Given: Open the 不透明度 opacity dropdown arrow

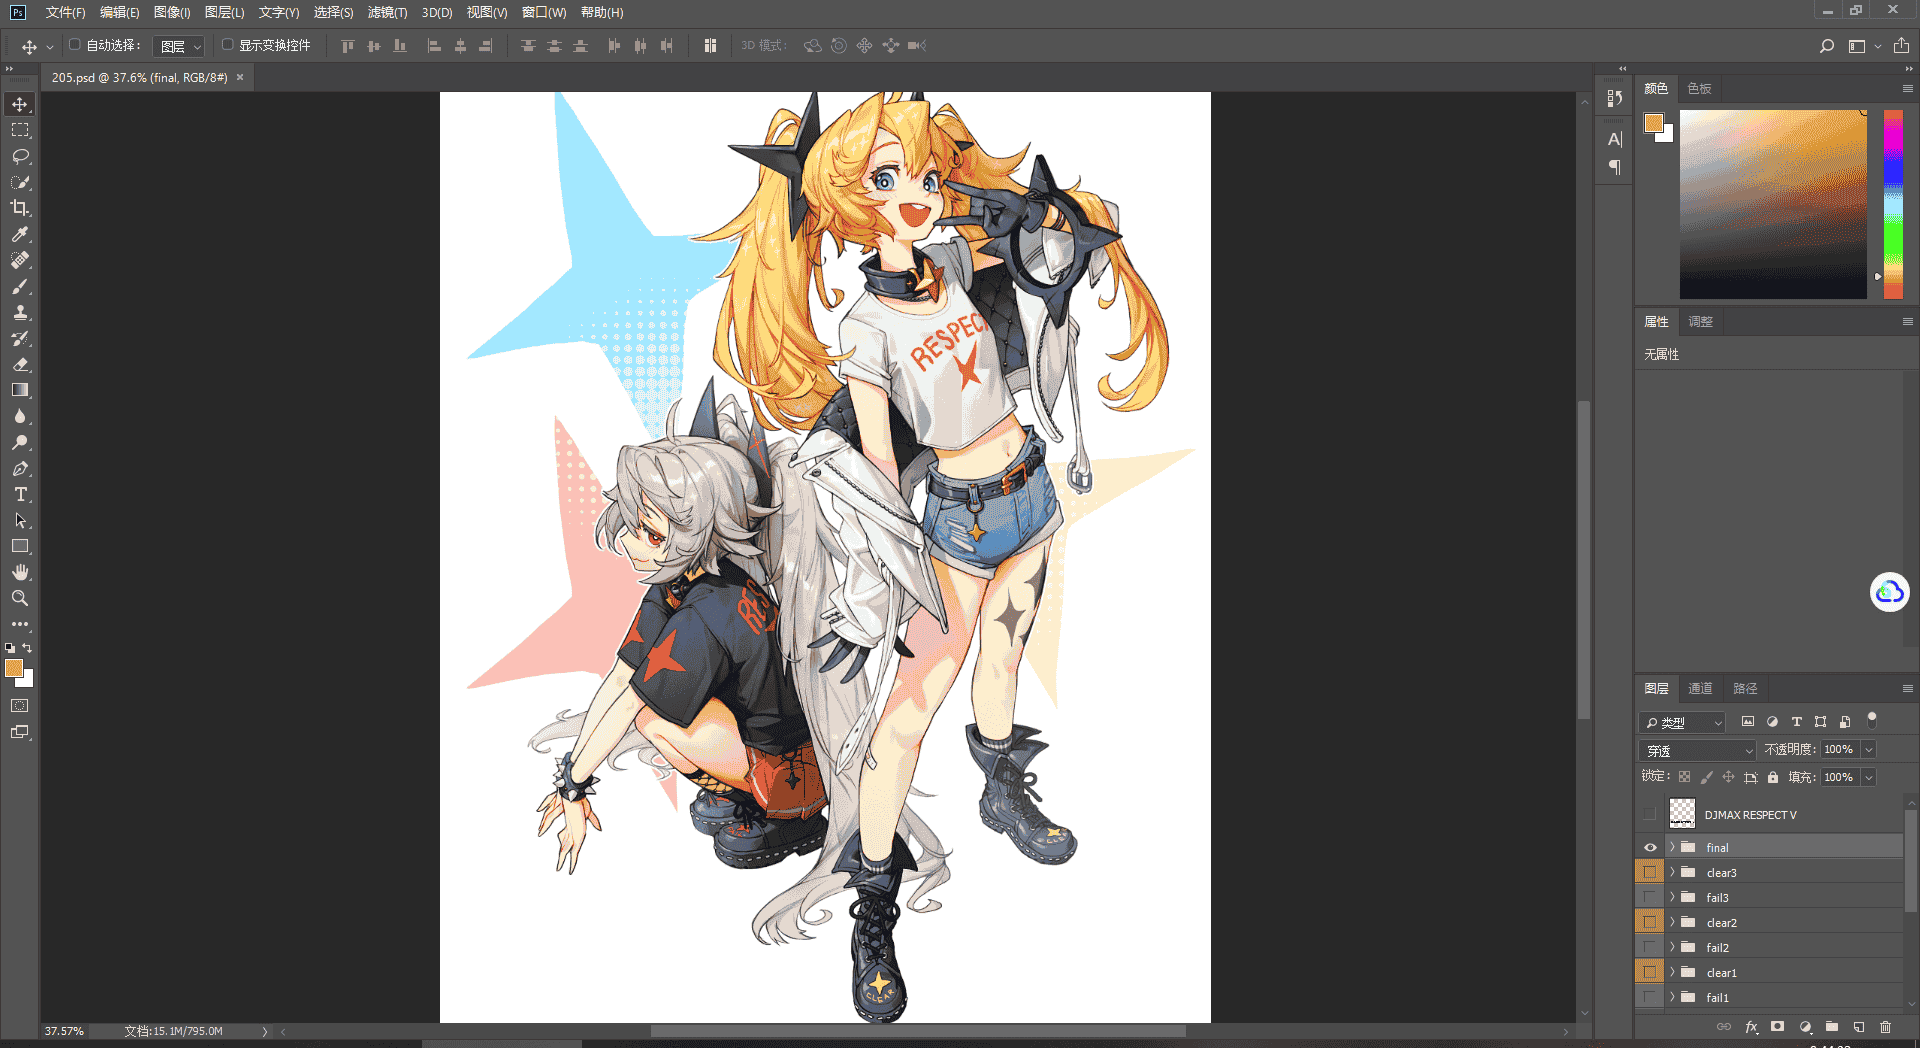Looking at the screenshot, I should click(1868, 750).
